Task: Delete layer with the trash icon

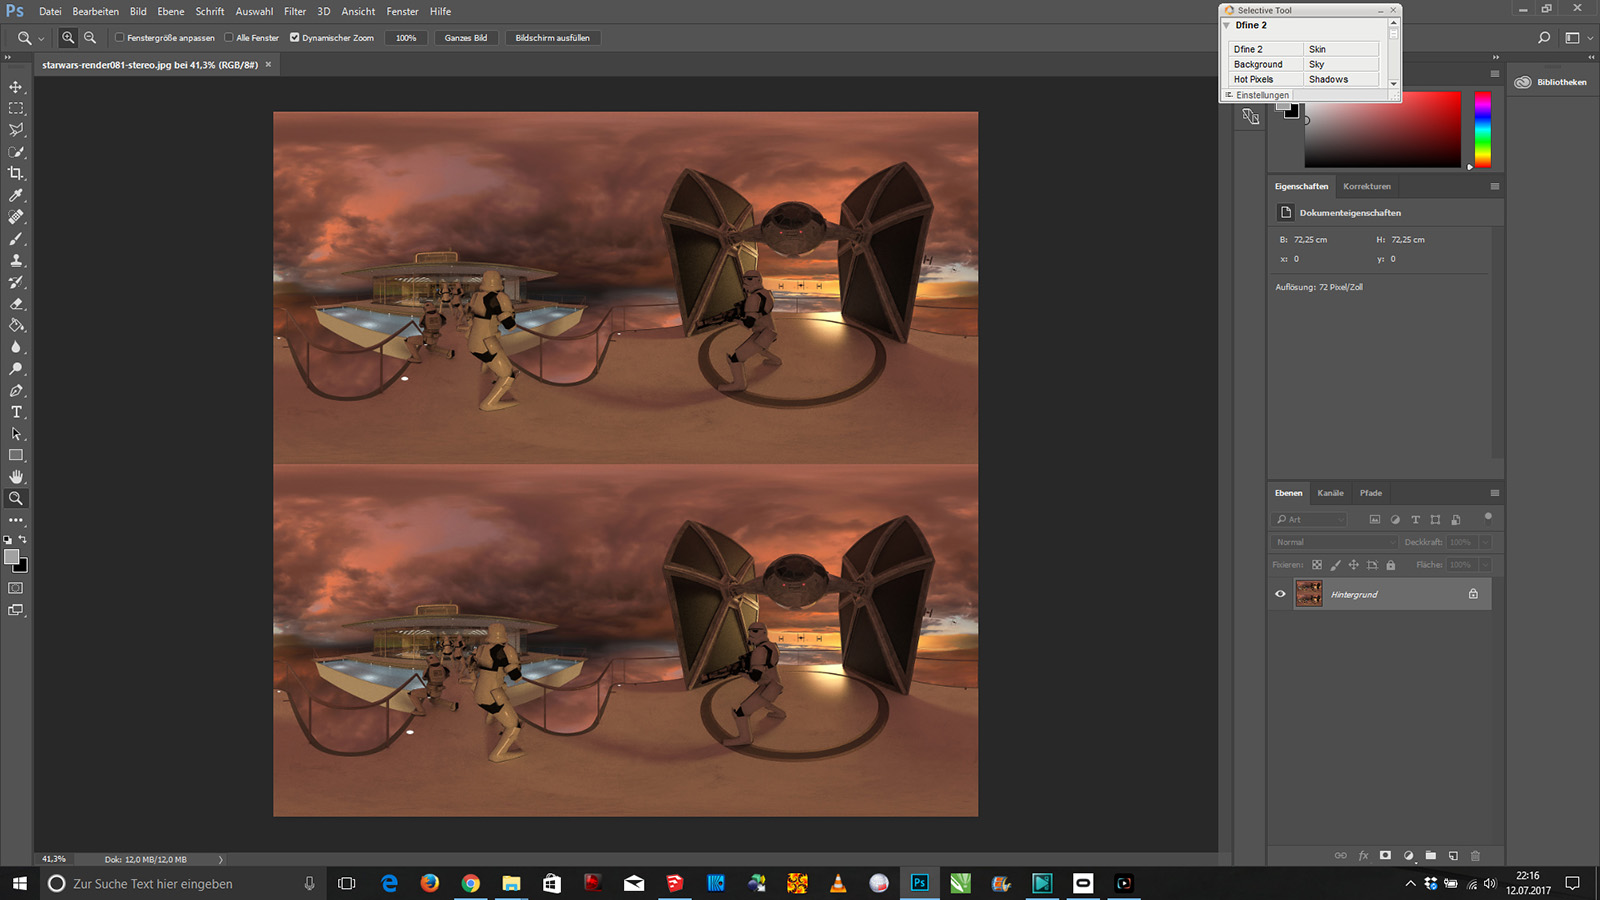Action: (1475, 856)
